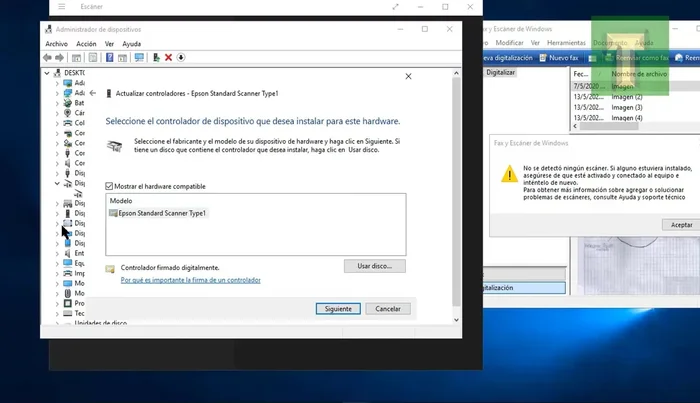Viewport: 700px width, 403px height.
Task: Click the scroll up arrow in Device Manager
Action: (x=456, y=73)
